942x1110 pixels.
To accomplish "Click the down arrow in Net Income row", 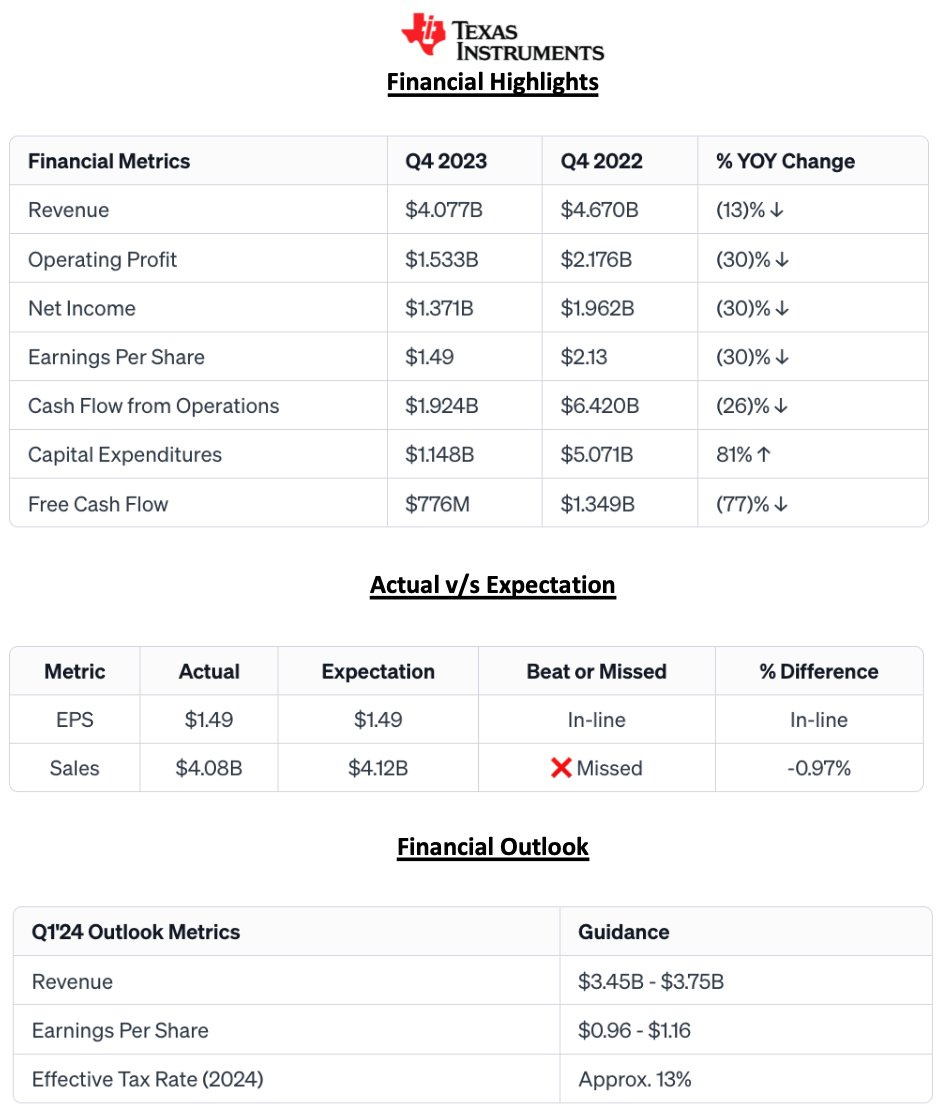I will point(782,309).
